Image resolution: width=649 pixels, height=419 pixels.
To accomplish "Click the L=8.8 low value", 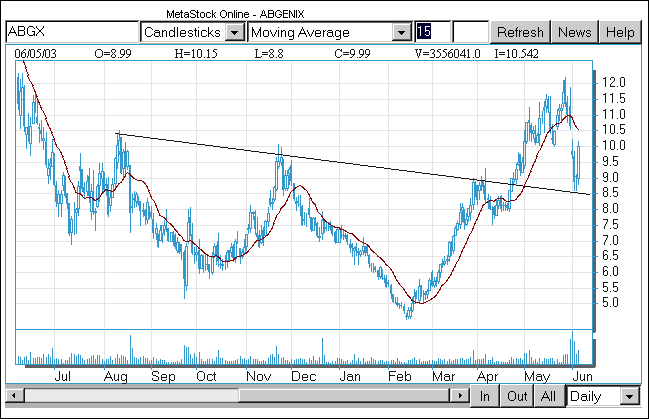I will pos(269,54).
